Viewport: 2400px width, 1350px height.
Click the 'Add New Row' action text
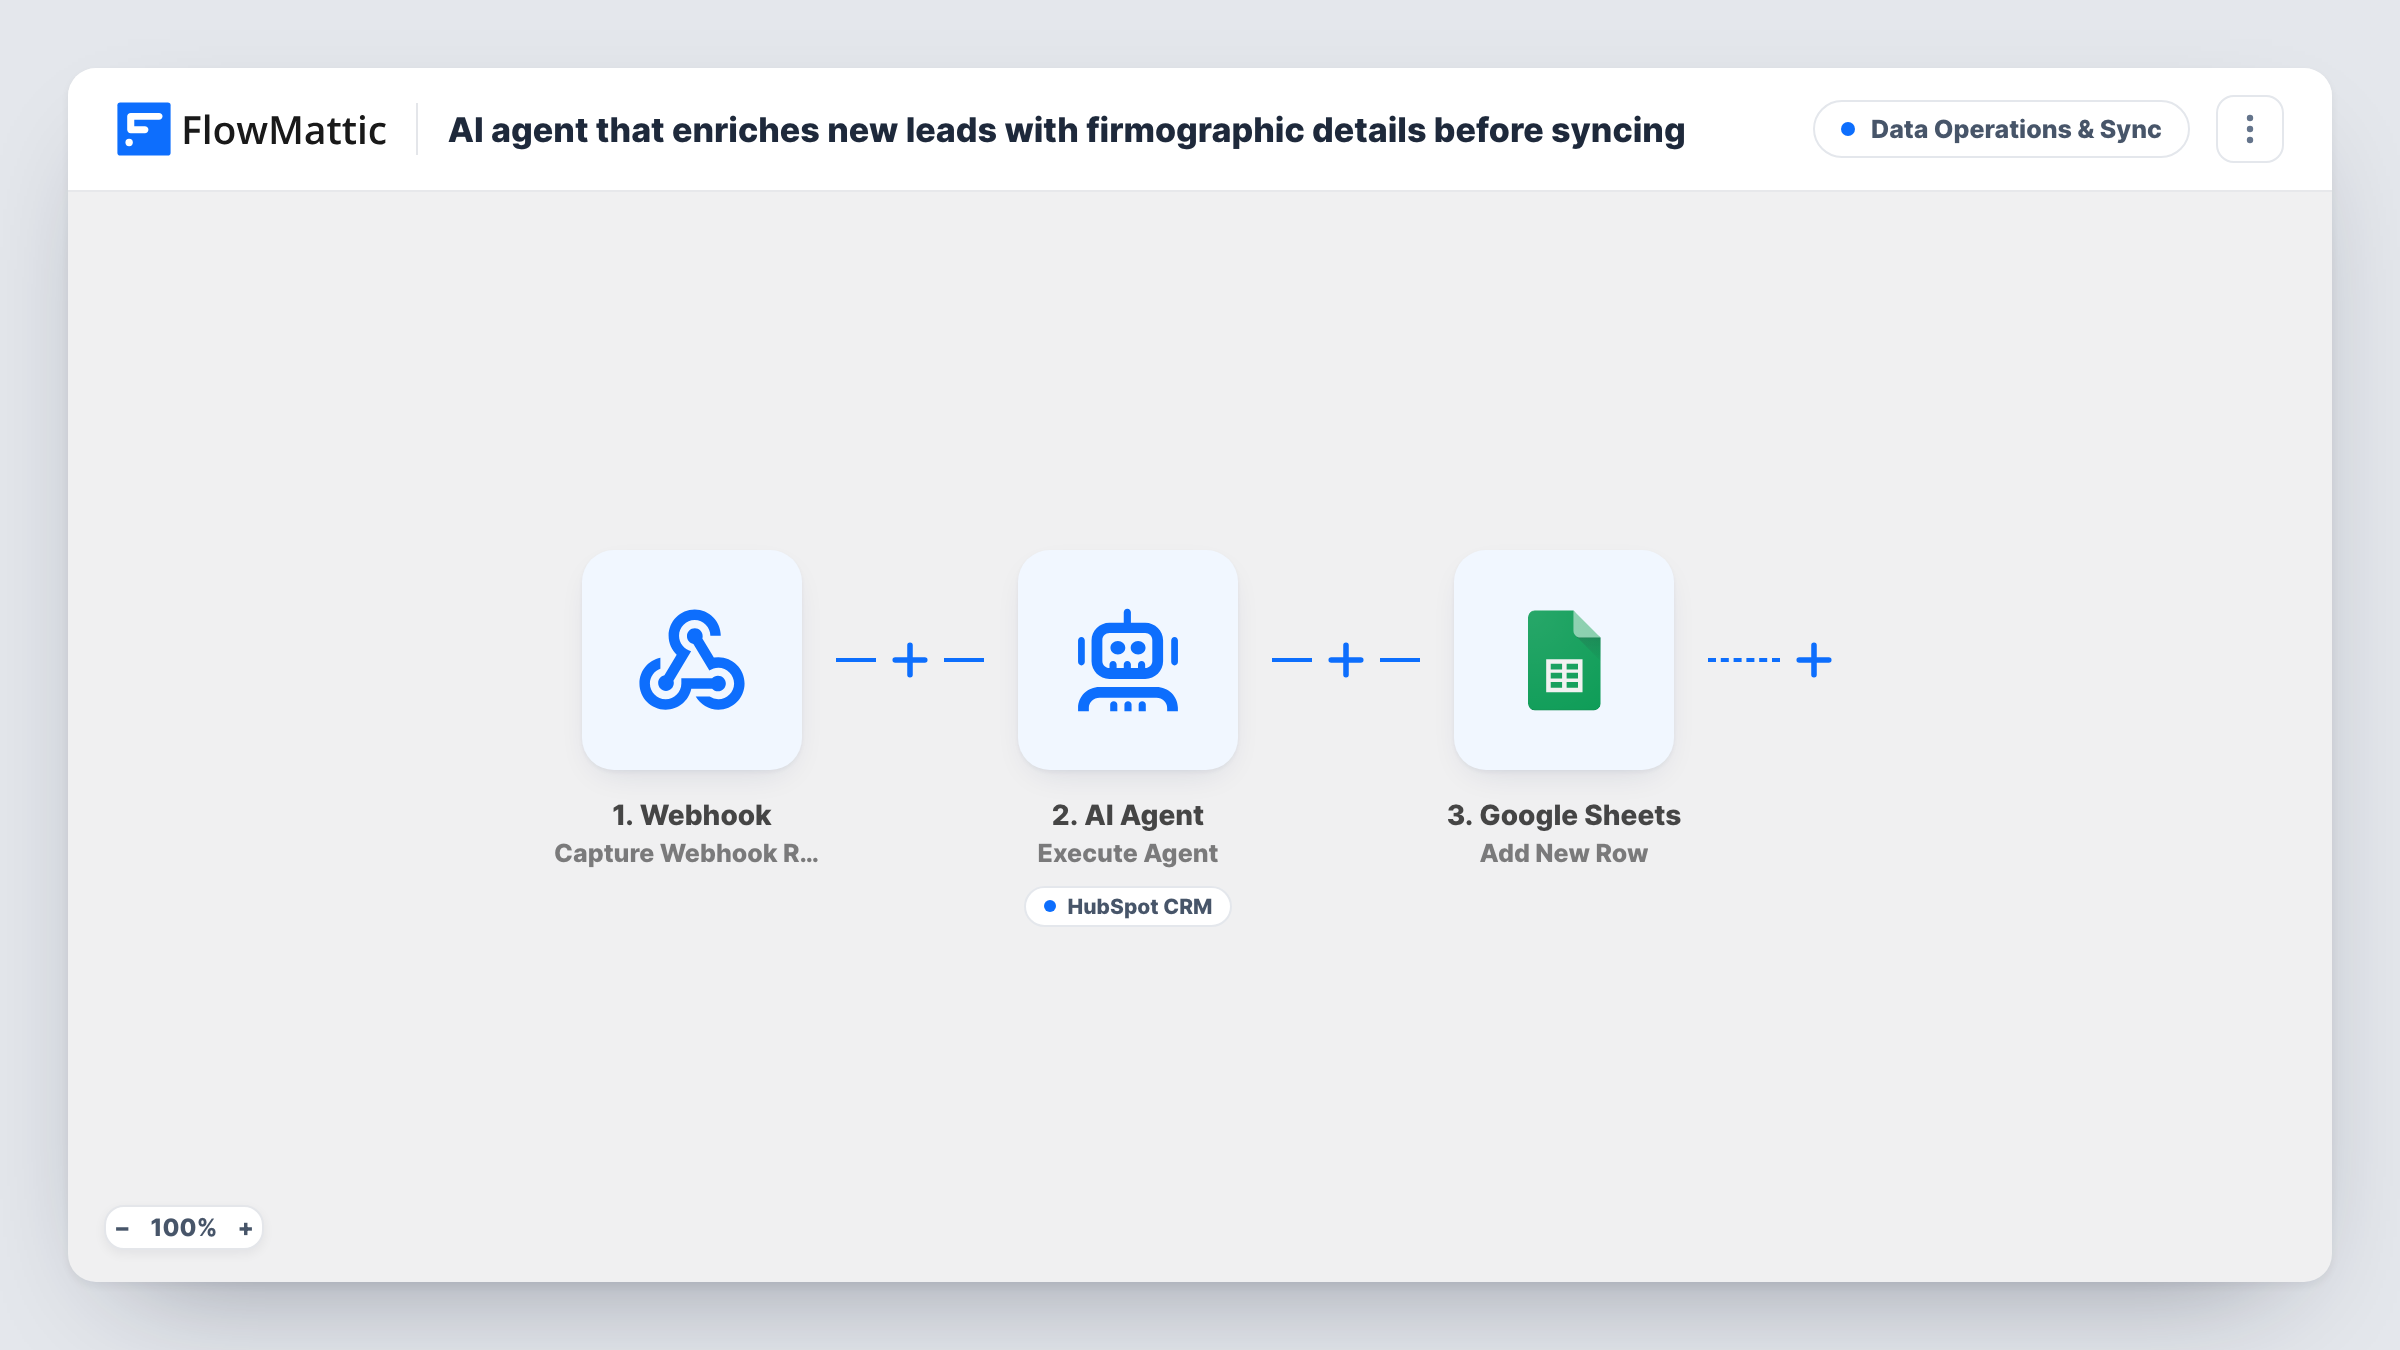(1564, 853)
